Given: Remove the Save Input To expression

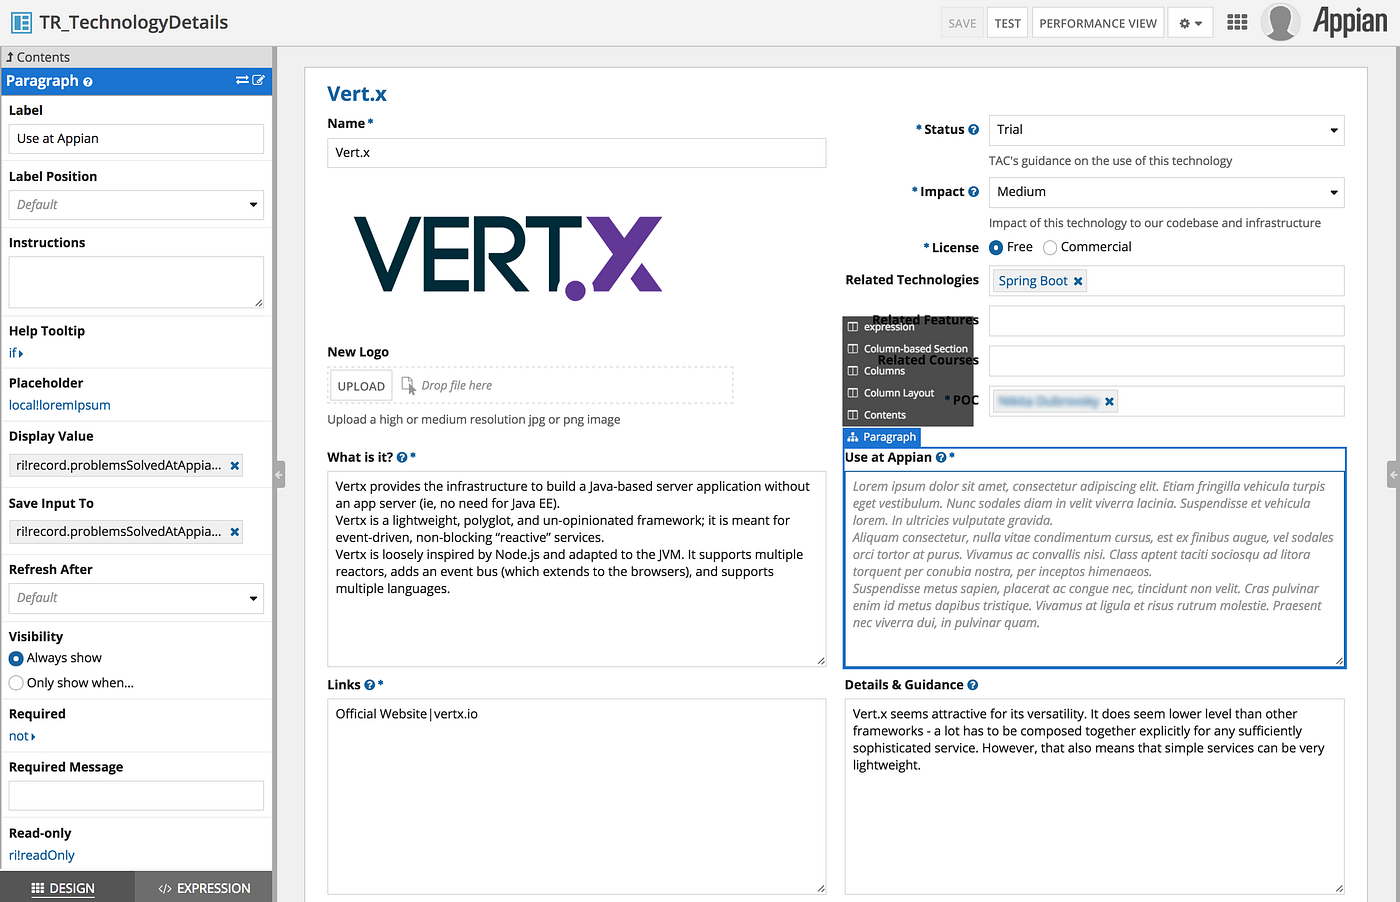Looking at the screenshot, I should click(x=235, y=532).
